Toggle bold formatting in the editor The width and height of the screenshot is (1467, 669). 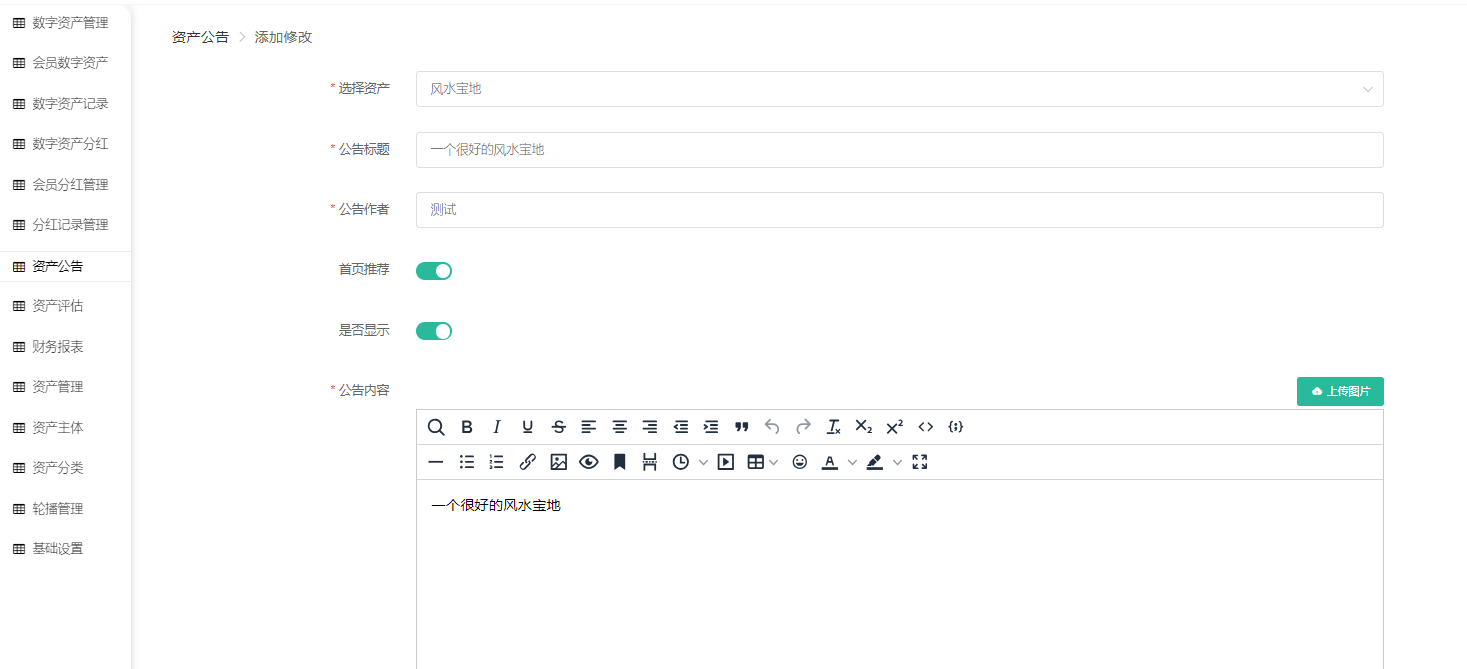click(466, 427)
